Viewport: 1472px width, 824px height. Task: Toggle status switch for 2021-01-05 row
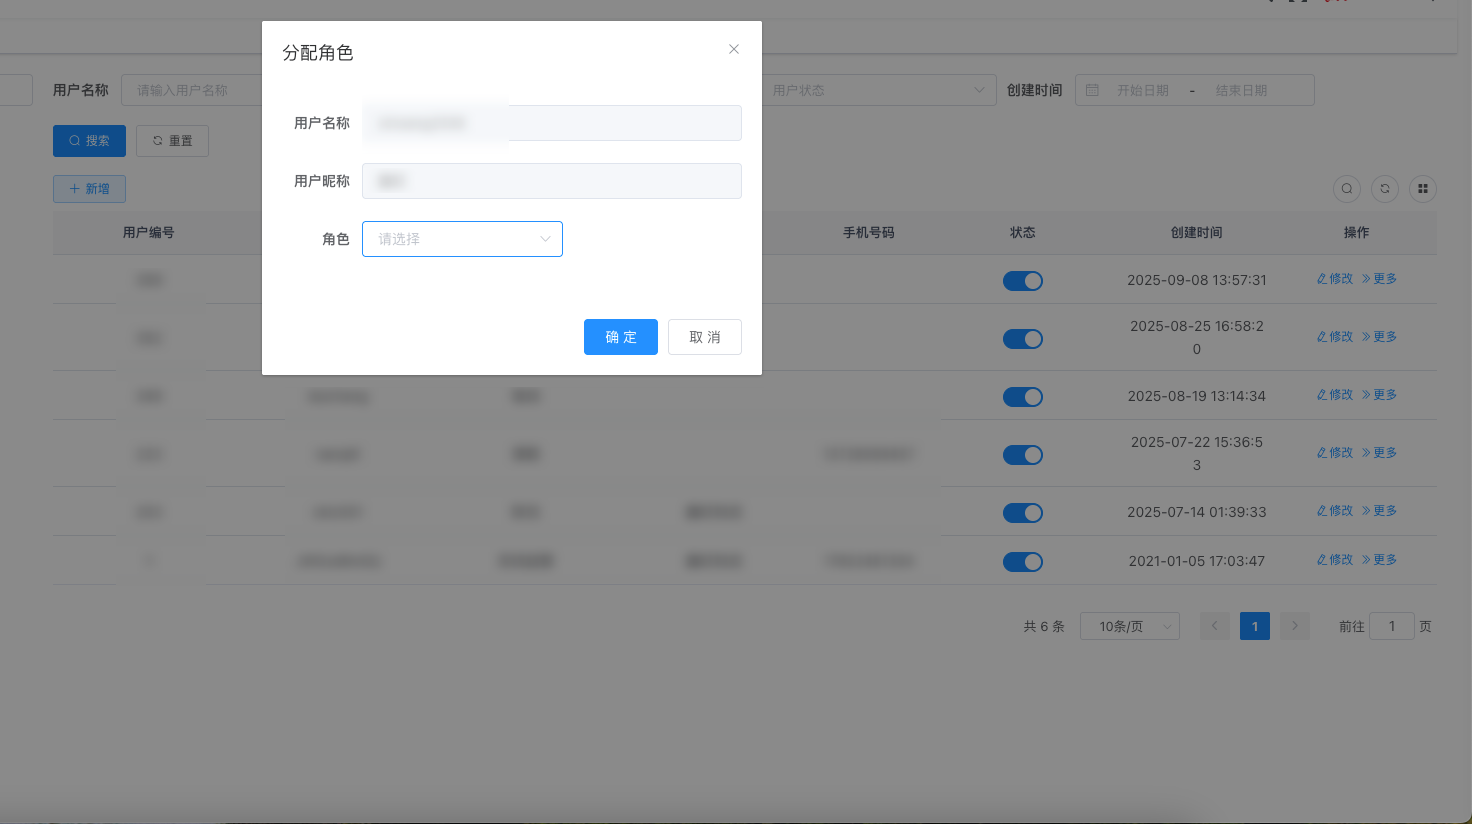click(x=1023, y=562)
